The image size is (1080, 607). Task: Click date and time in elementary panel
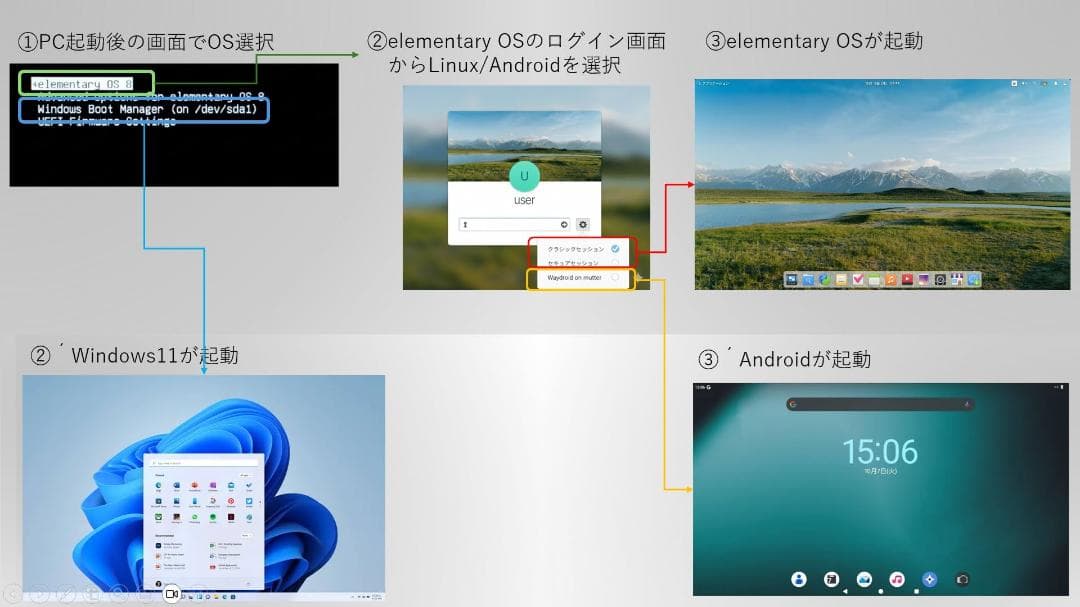click(x=882, y=83)
